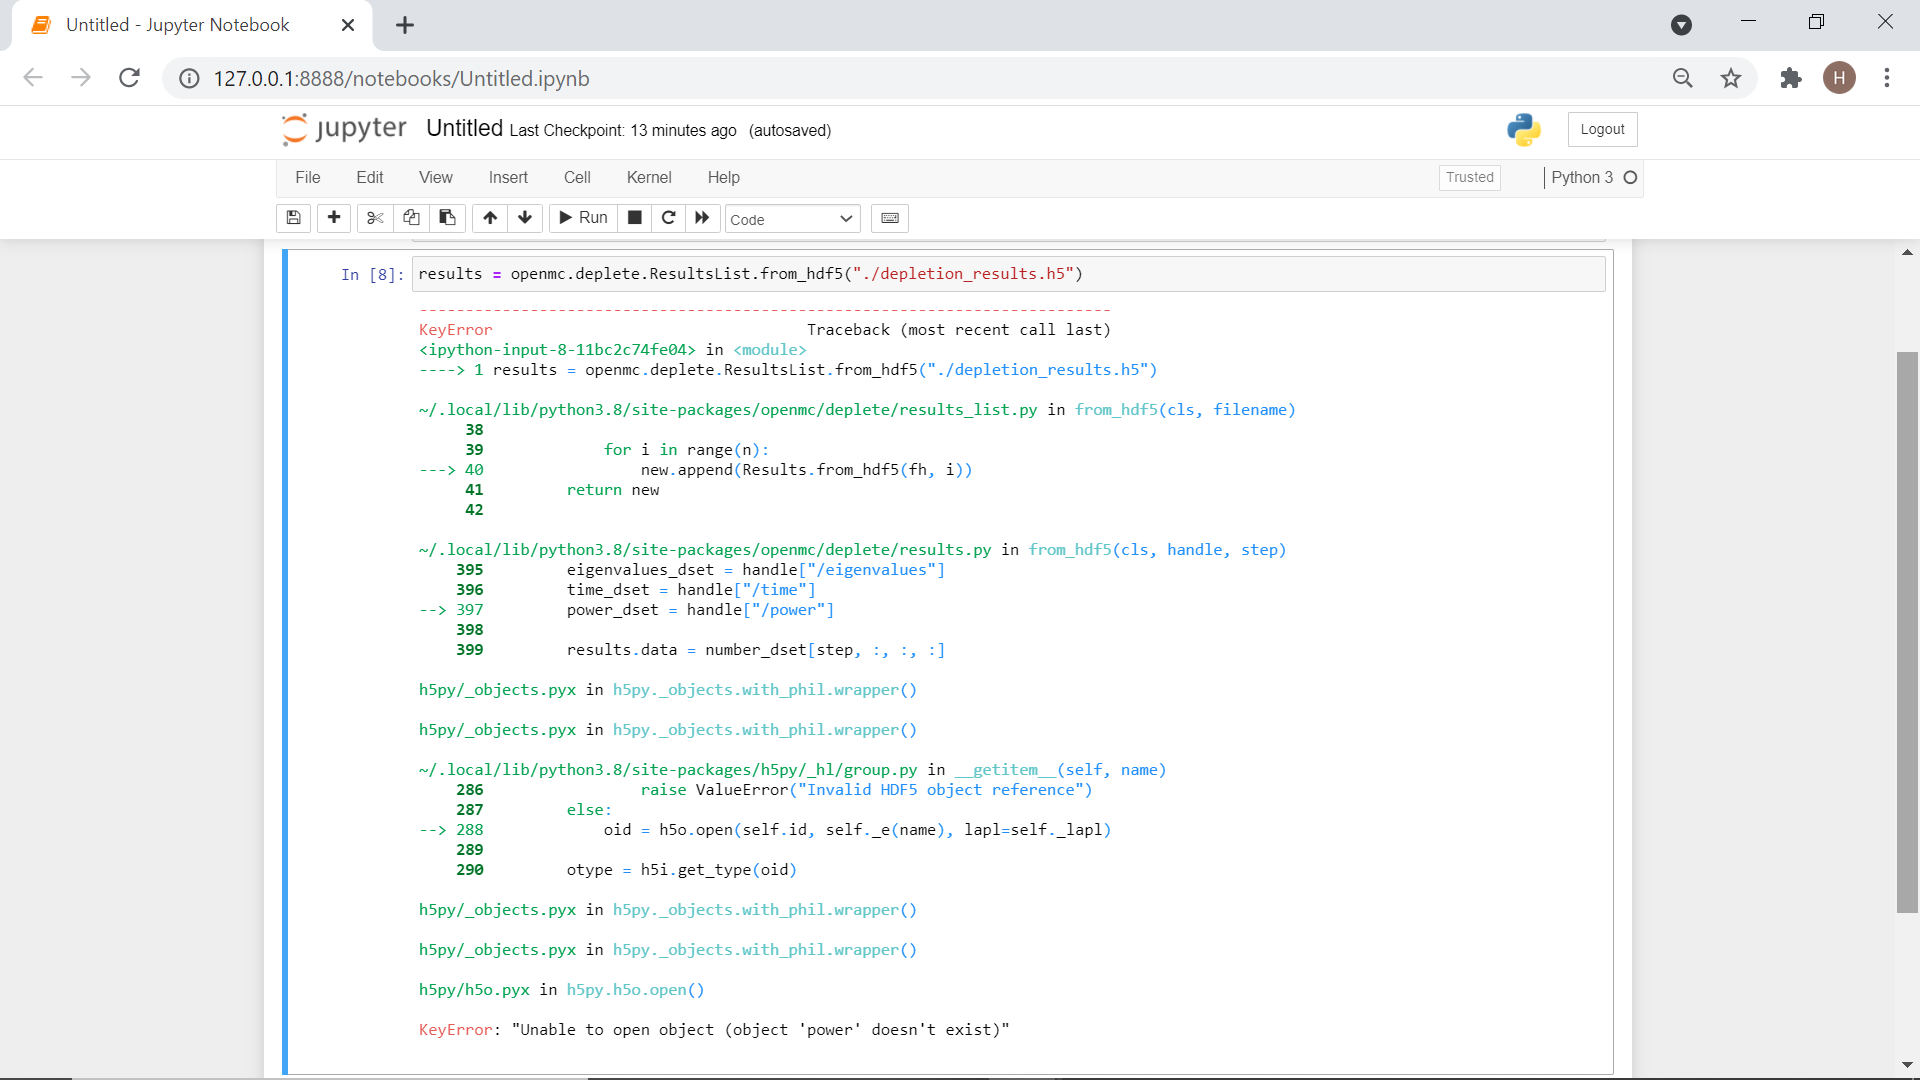Cut selected cells with scissors icon
The height and width of the screenshot is (1080, 1920).
click(x=375, y=218)
